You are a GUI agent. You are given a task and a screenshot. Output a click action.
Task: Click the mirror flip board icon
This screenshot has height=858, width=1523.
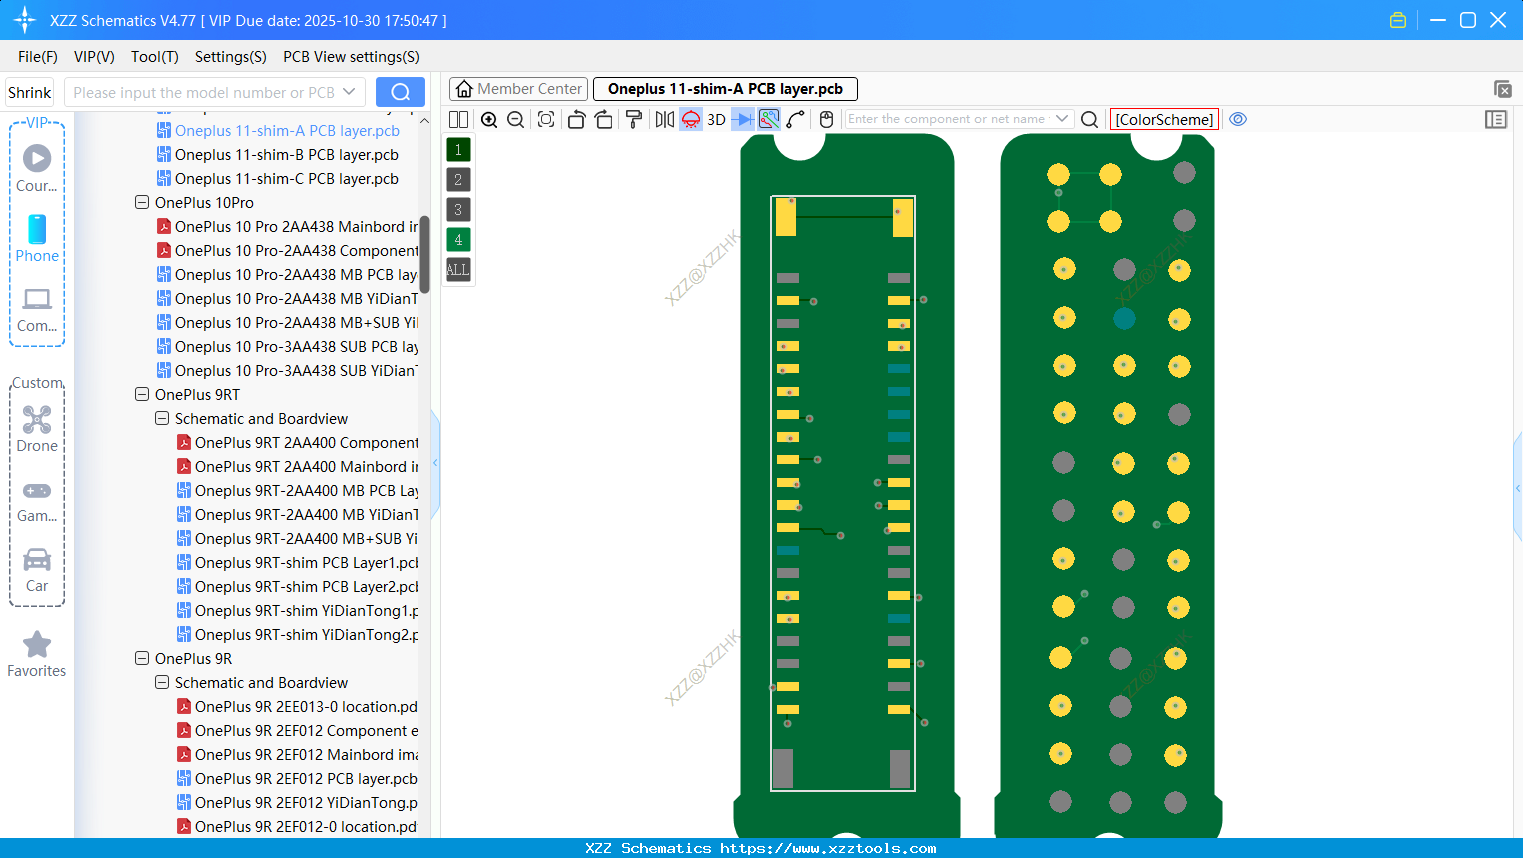point(665,119)
